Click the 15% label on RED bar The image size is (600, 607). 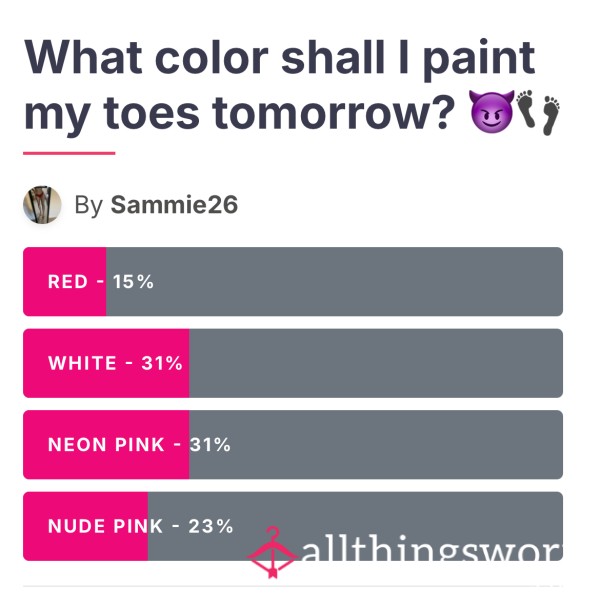click(x=133, y=282)
